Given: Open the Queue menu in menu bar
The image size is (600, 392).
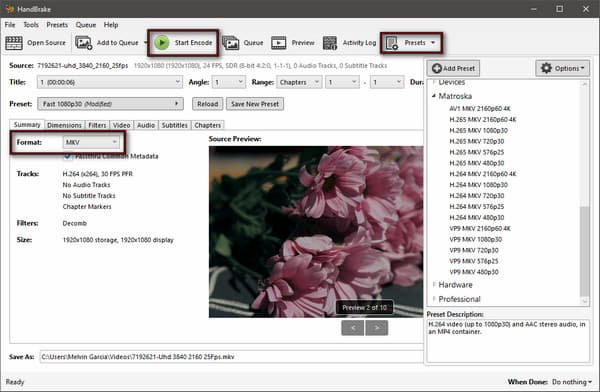Looking at the screenshot, I should point(86,25).
